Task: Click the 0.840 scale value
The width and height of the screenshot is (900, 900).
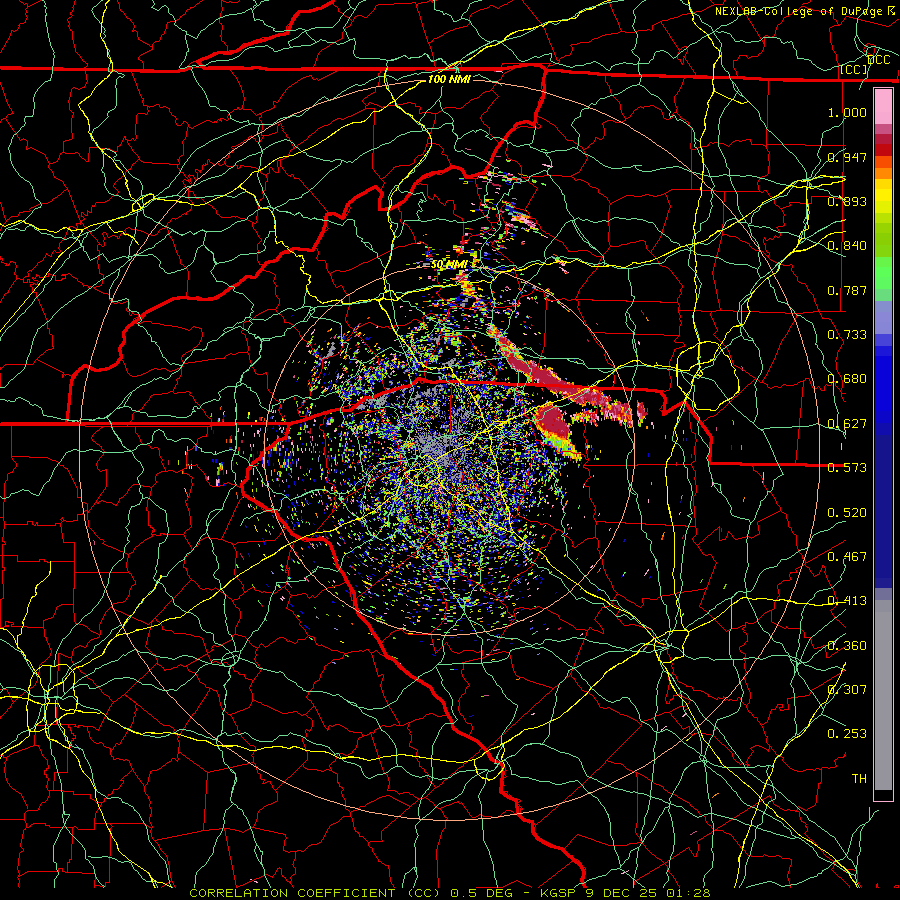Action: 847,246
